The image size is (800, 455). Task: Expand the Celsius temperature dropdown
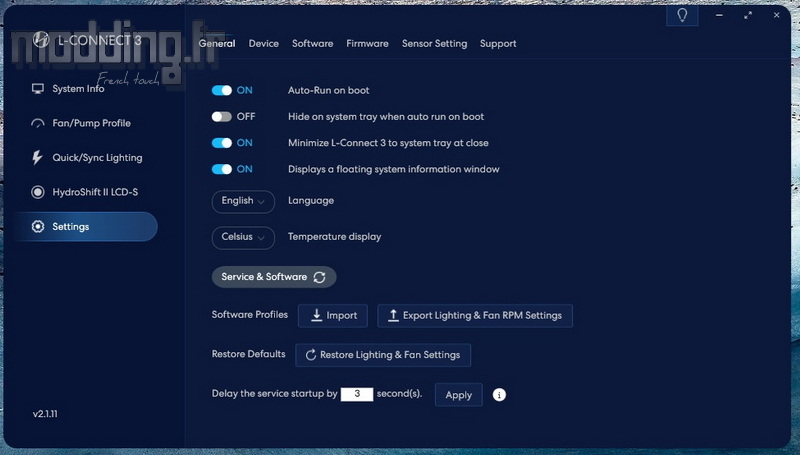coord(243,237)
